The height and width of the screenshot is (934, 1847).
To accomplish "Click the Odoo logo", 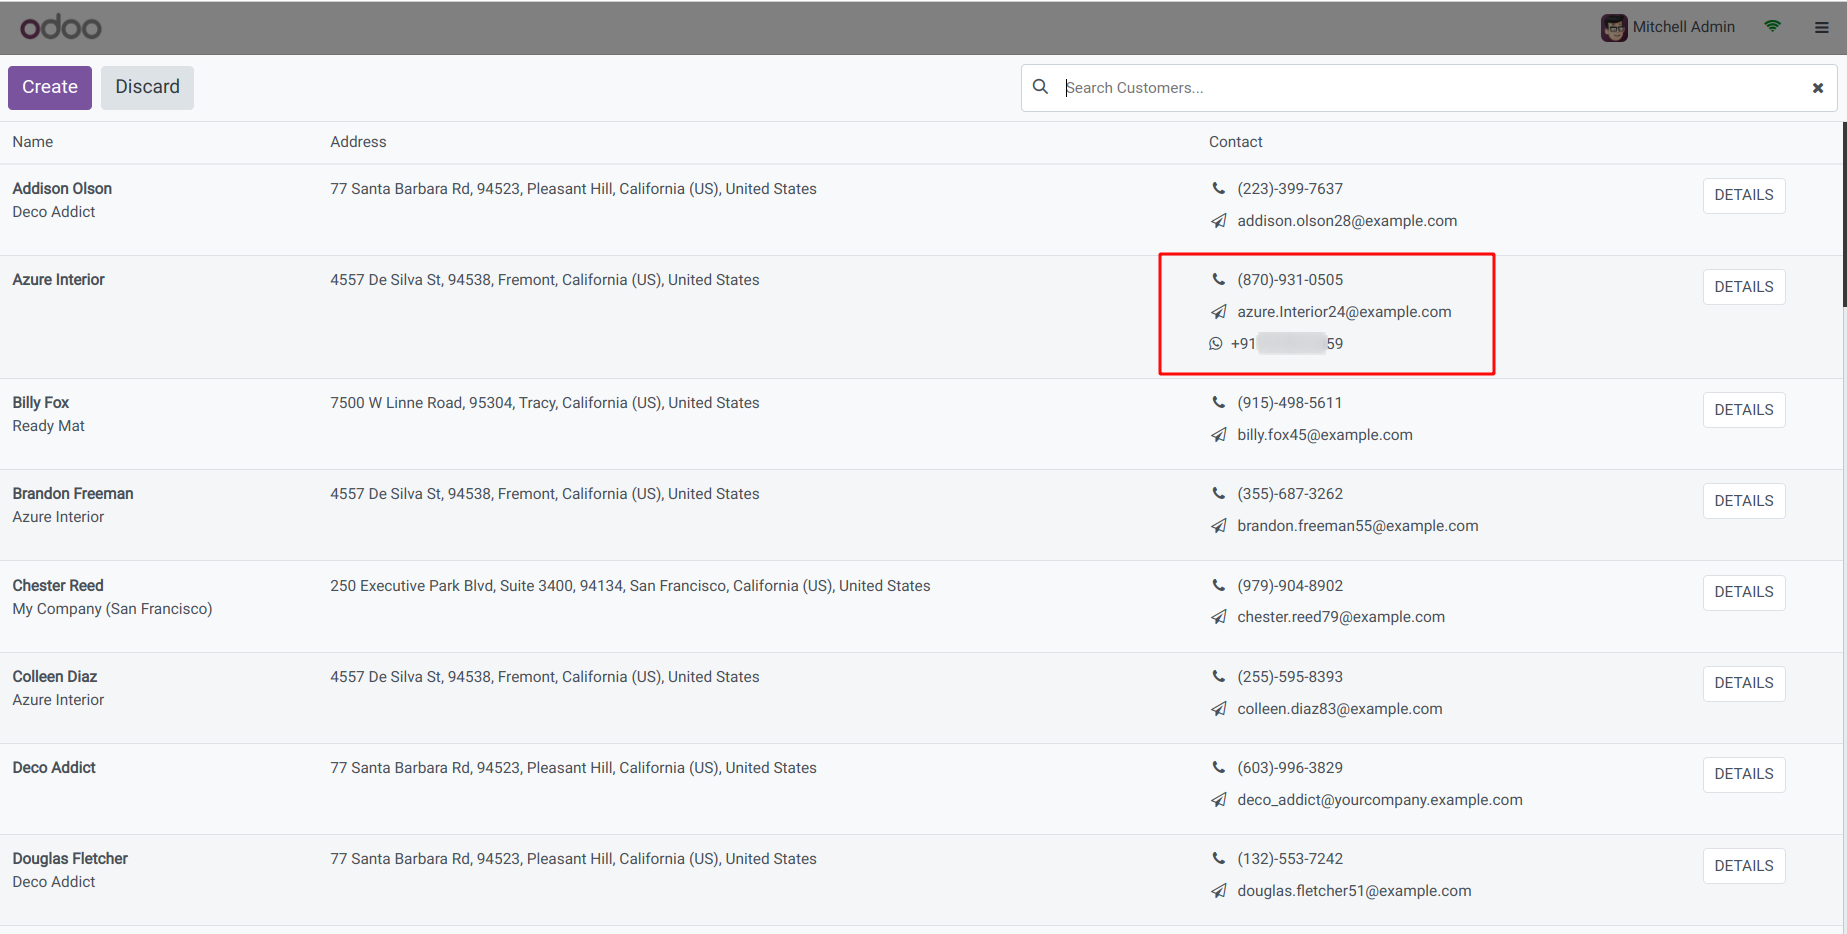I will pos(61,27).
